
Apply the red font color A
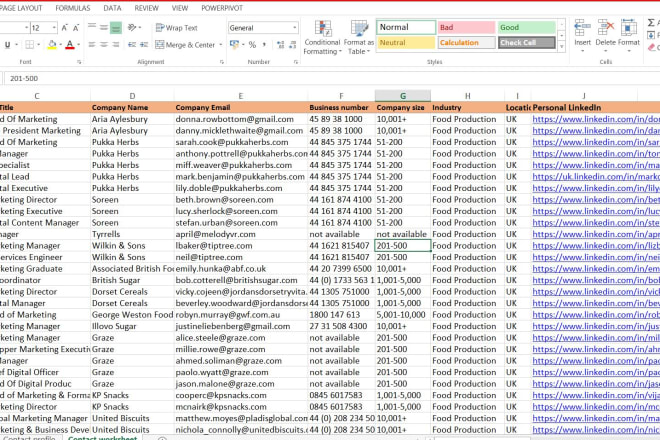pos(70,45)
